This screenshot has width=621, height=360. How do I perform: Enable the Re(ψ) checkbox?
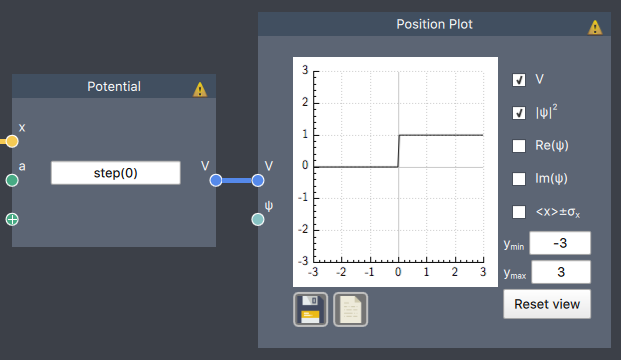pos(519,146)
